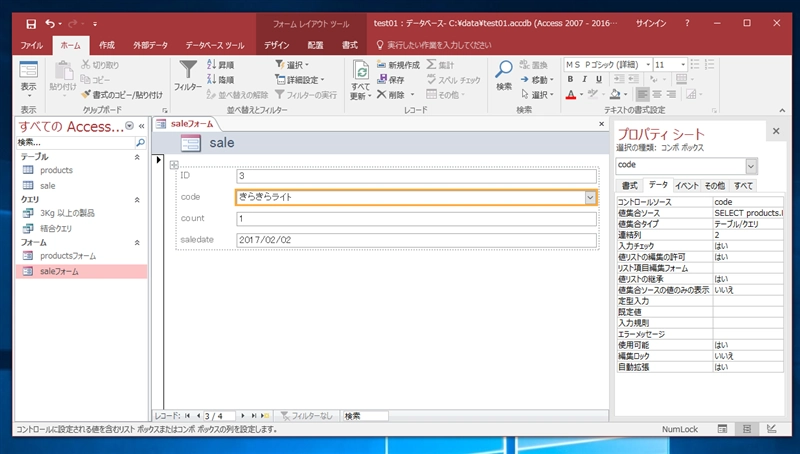Open the デザイン ribbon tab
The width and height of the screenshot is (800, 454).
click(277, 45)
